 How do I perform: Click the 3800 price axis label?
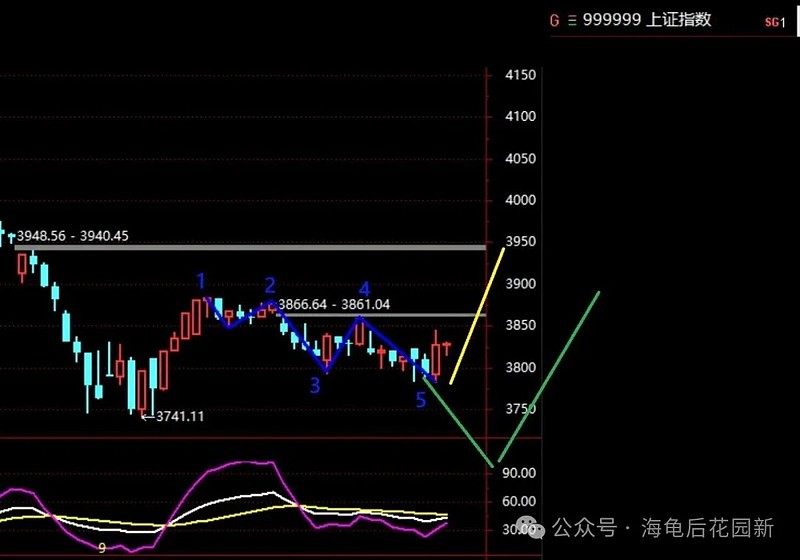click(520, 368)
